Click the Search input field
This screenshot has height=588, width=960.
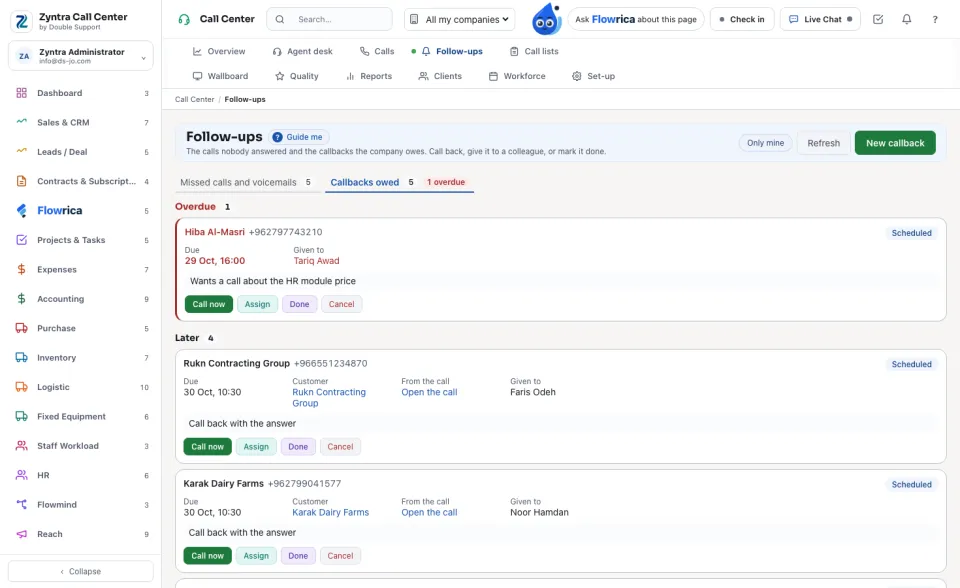pyautogui.click(x=329, y=19)
